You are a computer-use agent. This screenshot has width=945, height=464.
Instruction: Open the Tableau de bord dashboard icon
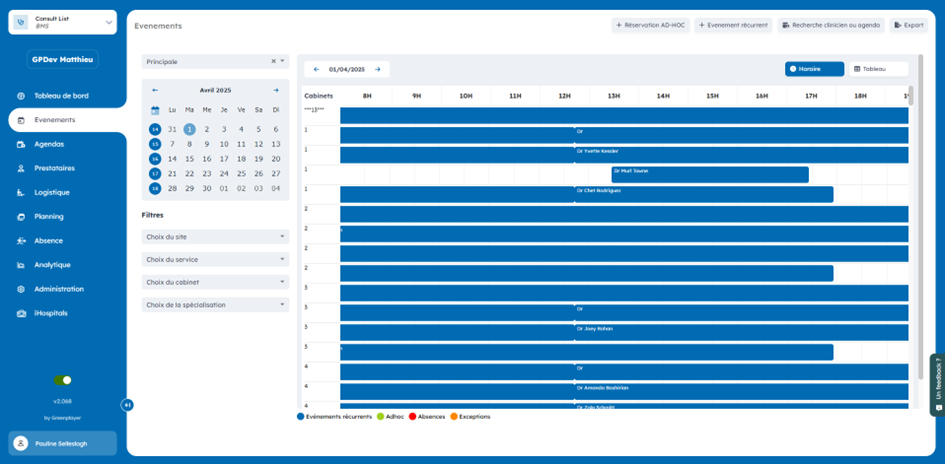(x=21, y=96)
